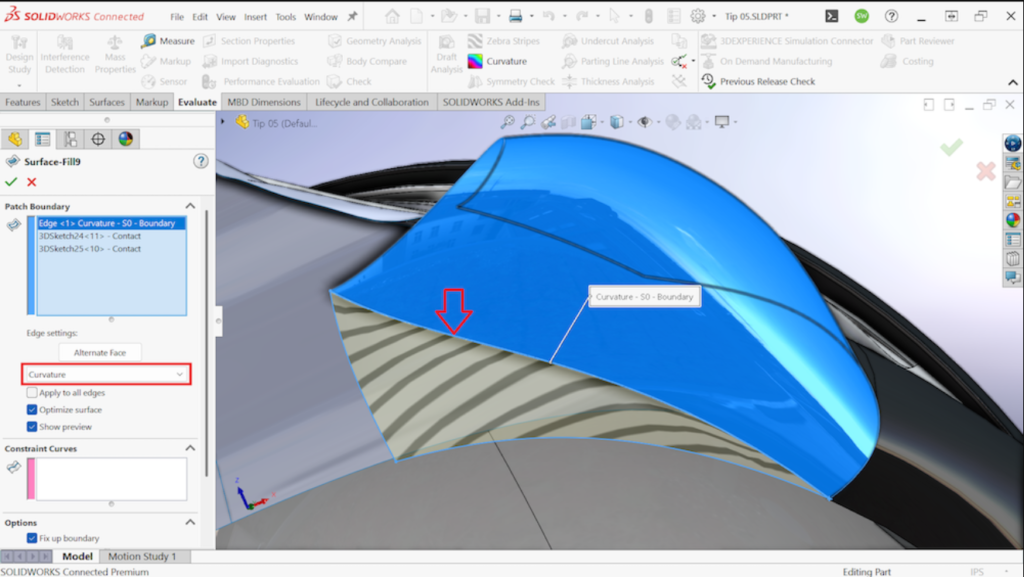This screenshot has height=577, width=1024.
Task: Run the Curvature analysis tool
Action: click(507, 61)
